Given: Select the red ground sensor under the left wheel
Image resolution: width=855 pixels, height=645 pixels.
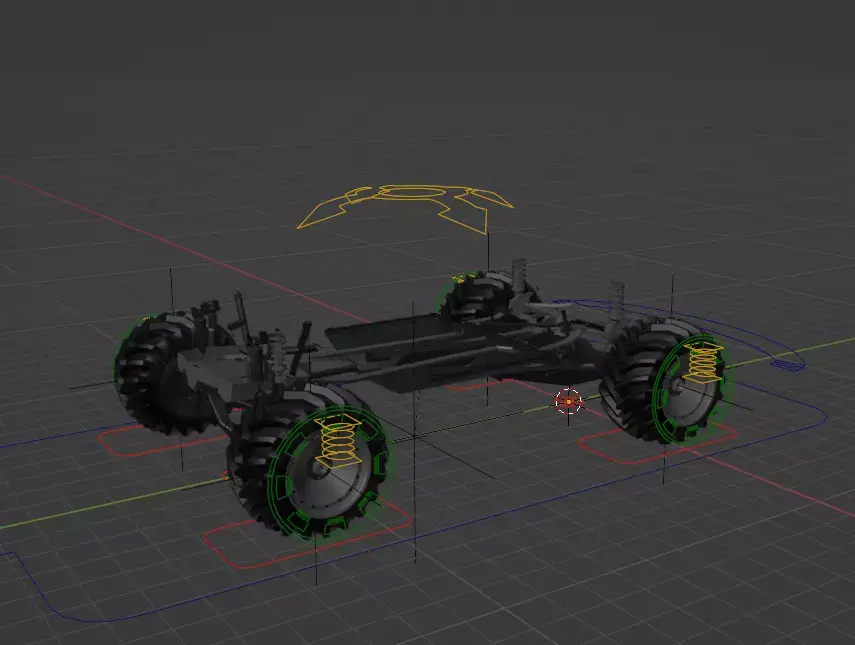Looking at the screenshot, I should [x=164, y=441].
